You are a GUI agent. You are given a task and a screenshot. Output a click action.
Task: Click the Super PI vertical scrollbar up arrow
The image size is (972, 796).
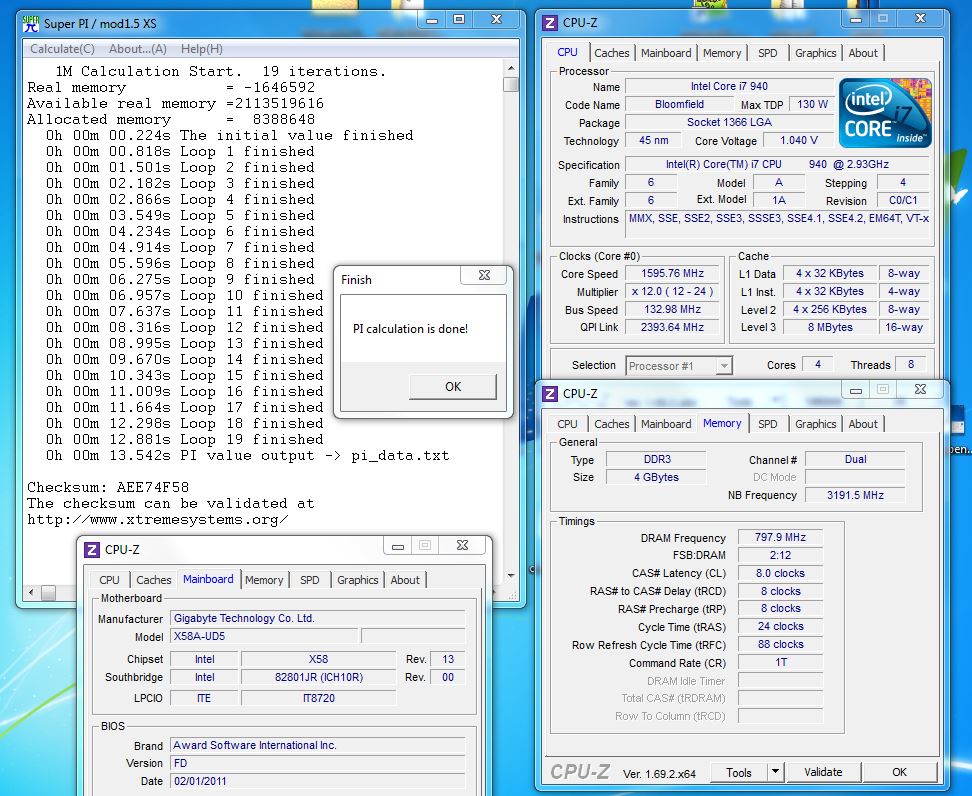511,68
